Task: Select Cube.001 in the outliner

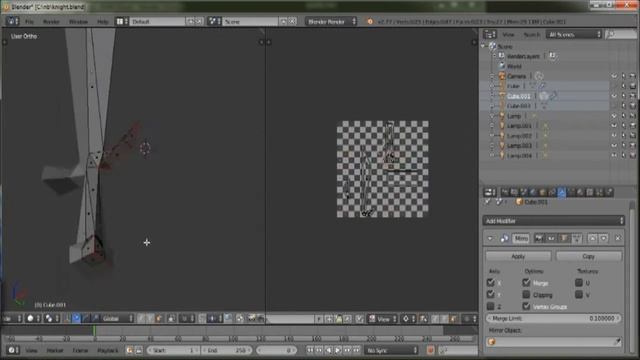Action: (519, 96)
